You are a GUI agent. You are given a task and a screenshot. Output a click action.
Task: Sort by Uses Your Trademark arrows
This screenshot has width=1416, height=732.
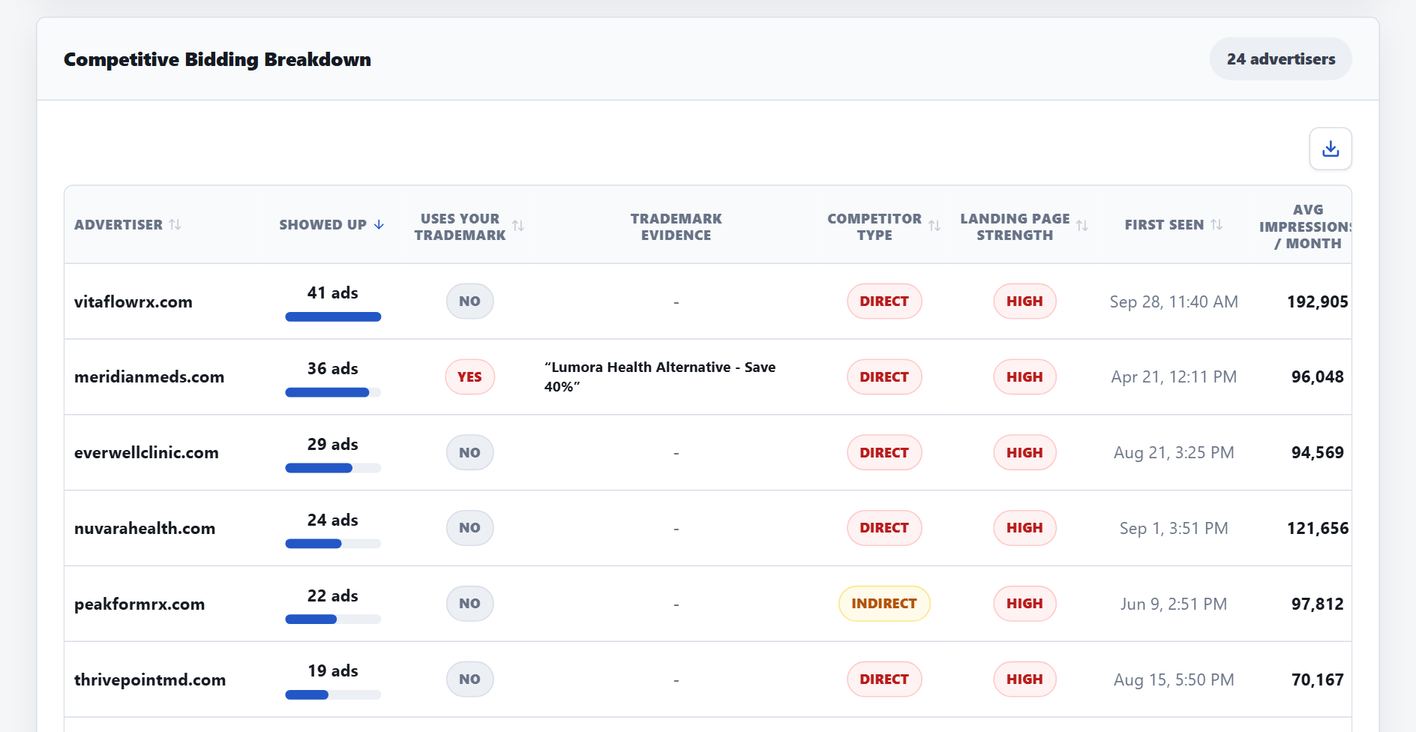[518, 226]
